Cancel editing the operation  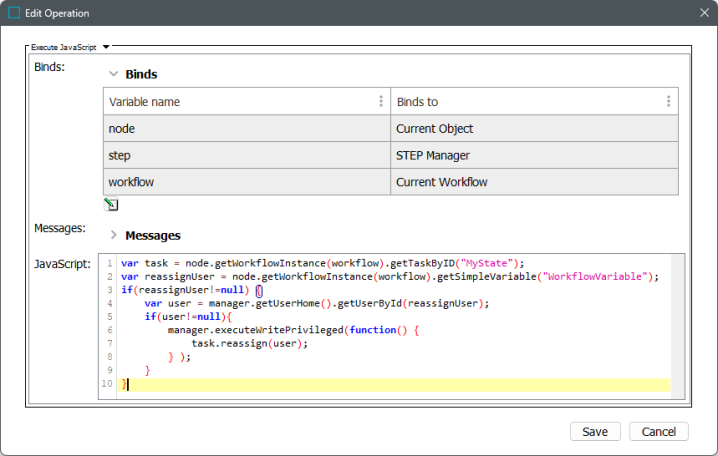(659, 432)
